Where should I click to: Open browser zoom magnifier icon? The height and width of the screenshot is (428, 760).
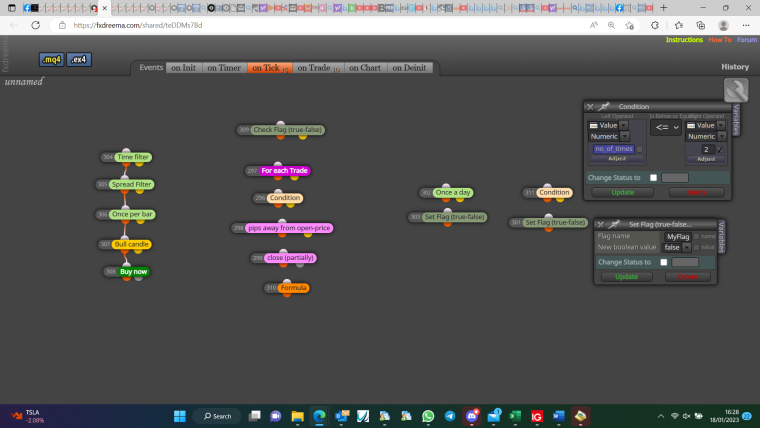(611, 25)
